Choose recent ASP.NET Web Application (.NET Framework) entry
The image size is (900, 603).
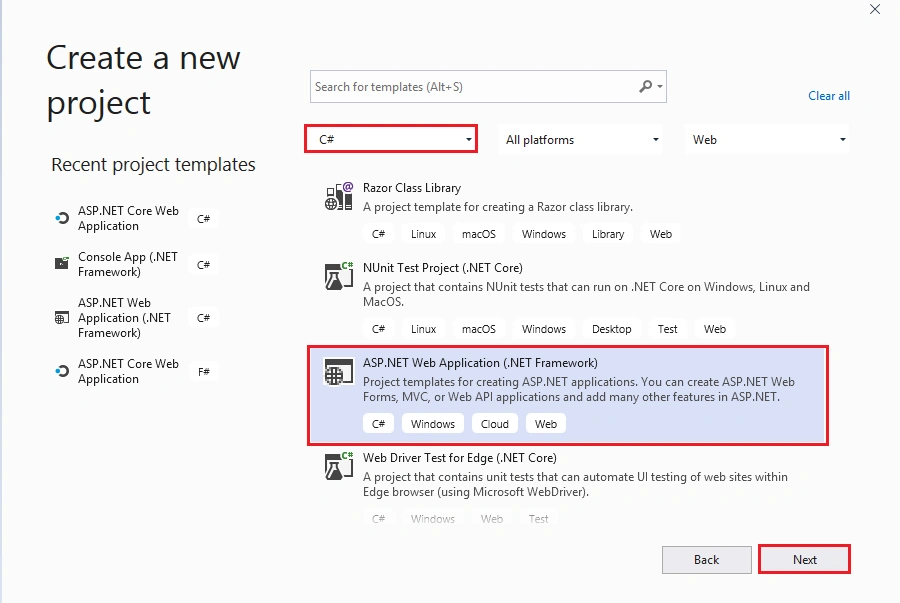[x=135, y=317]
